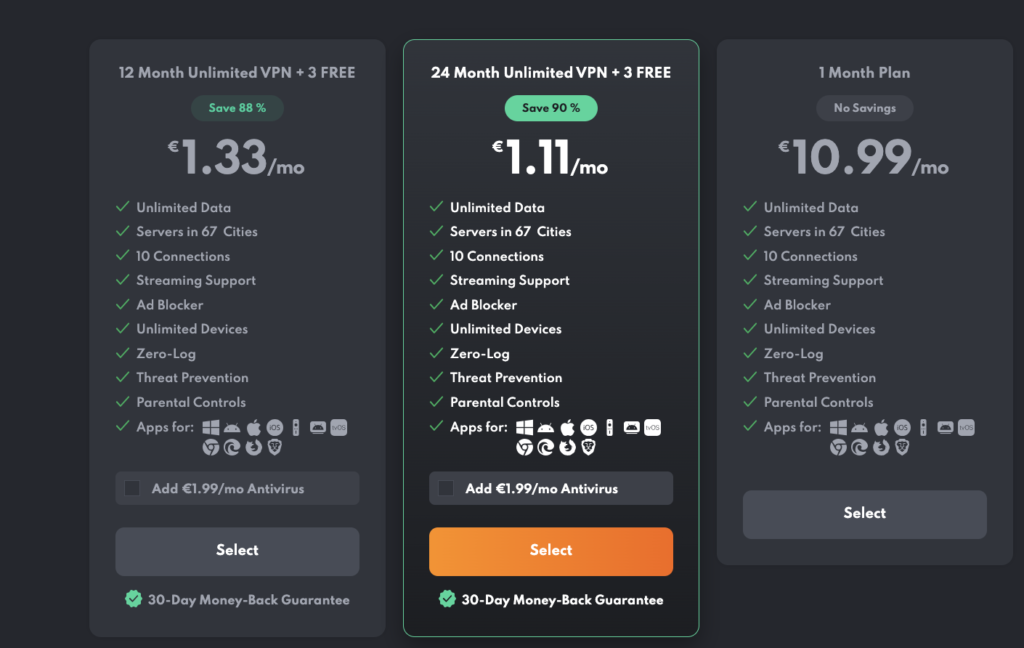
Task: Check the antivirus add-on in the 12-month plan
Action: tap(132, 488)
